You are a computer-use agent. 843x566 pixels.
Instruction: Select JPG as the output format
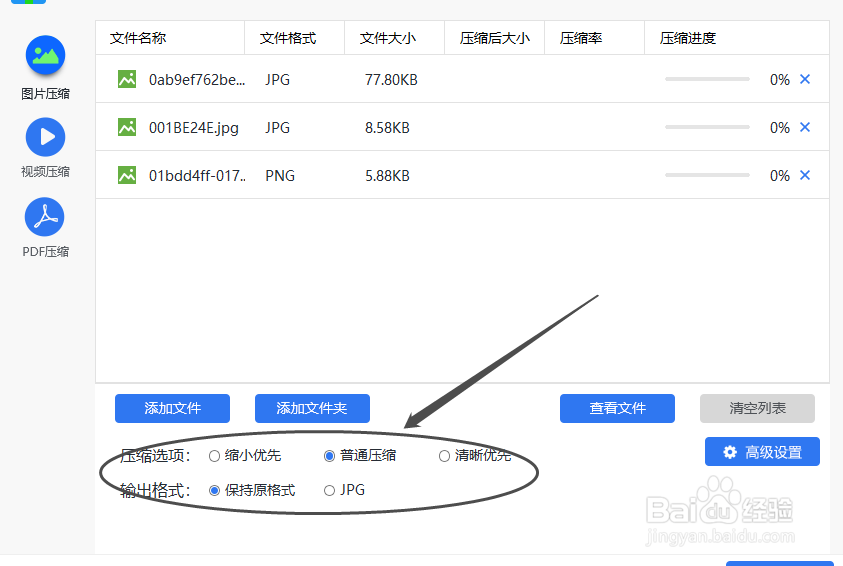tap(330, 490)
